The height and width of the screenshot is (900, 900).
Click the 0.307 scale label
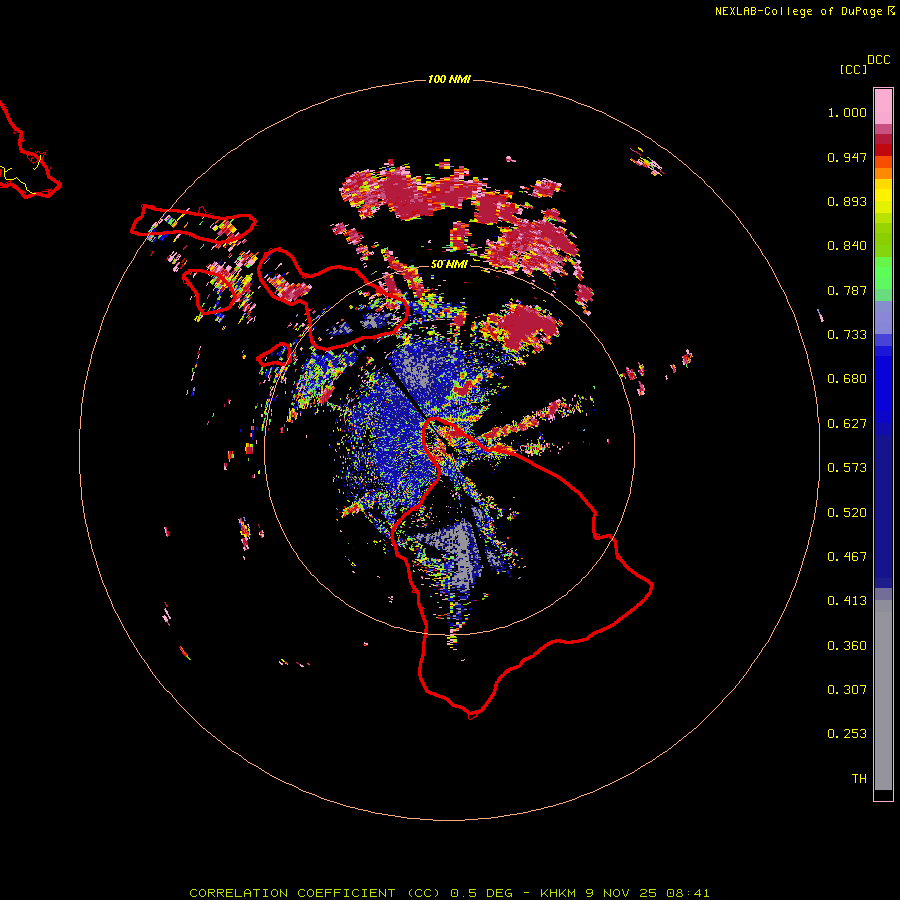[x=847, y=690]
